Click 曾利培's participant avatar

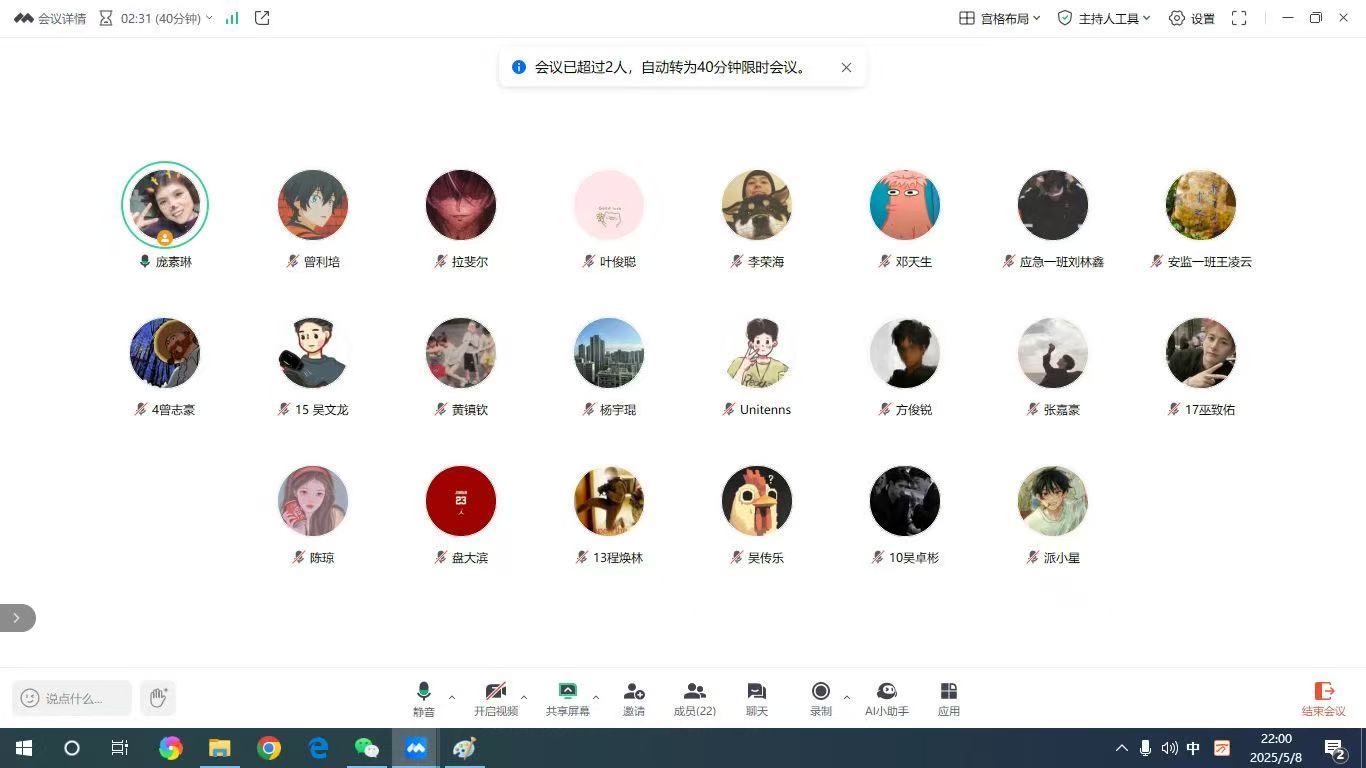coord(313,205)
